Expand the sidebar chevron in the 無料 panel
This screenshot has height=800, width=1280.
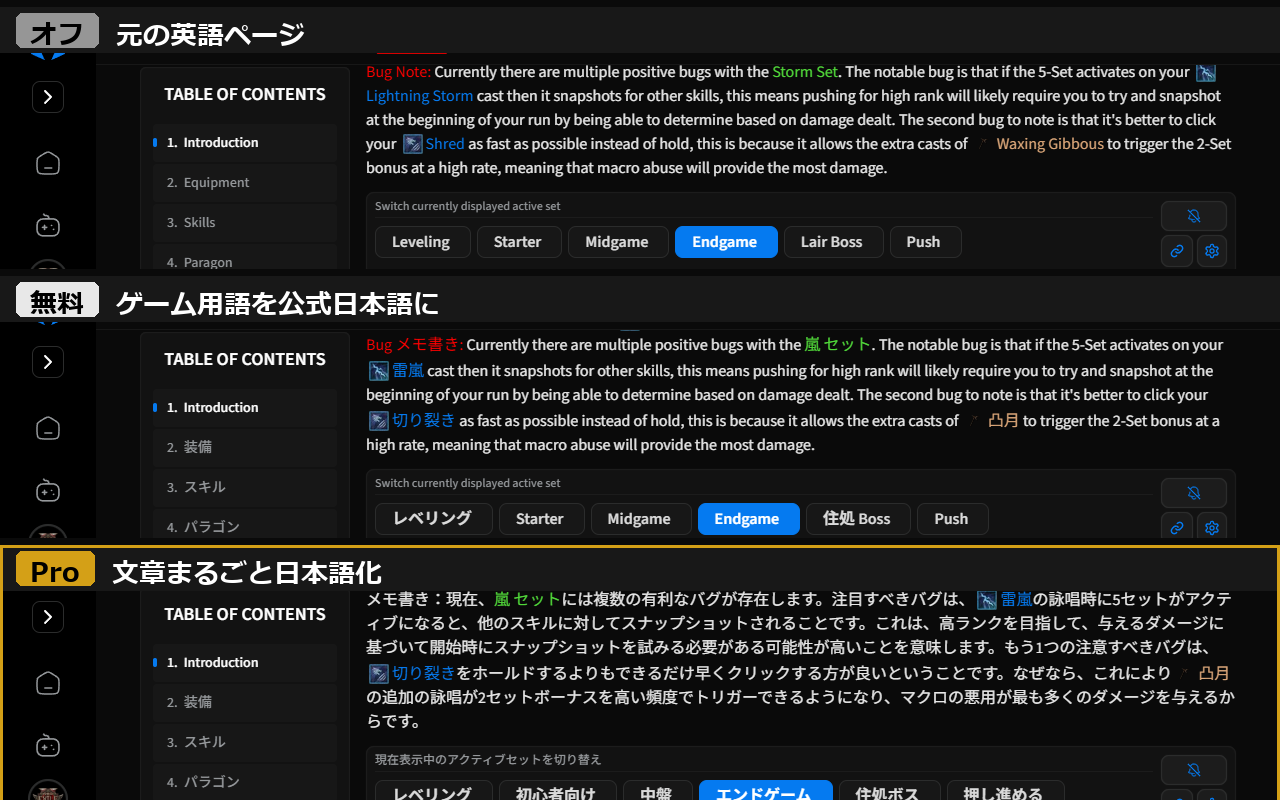point(48,362)
